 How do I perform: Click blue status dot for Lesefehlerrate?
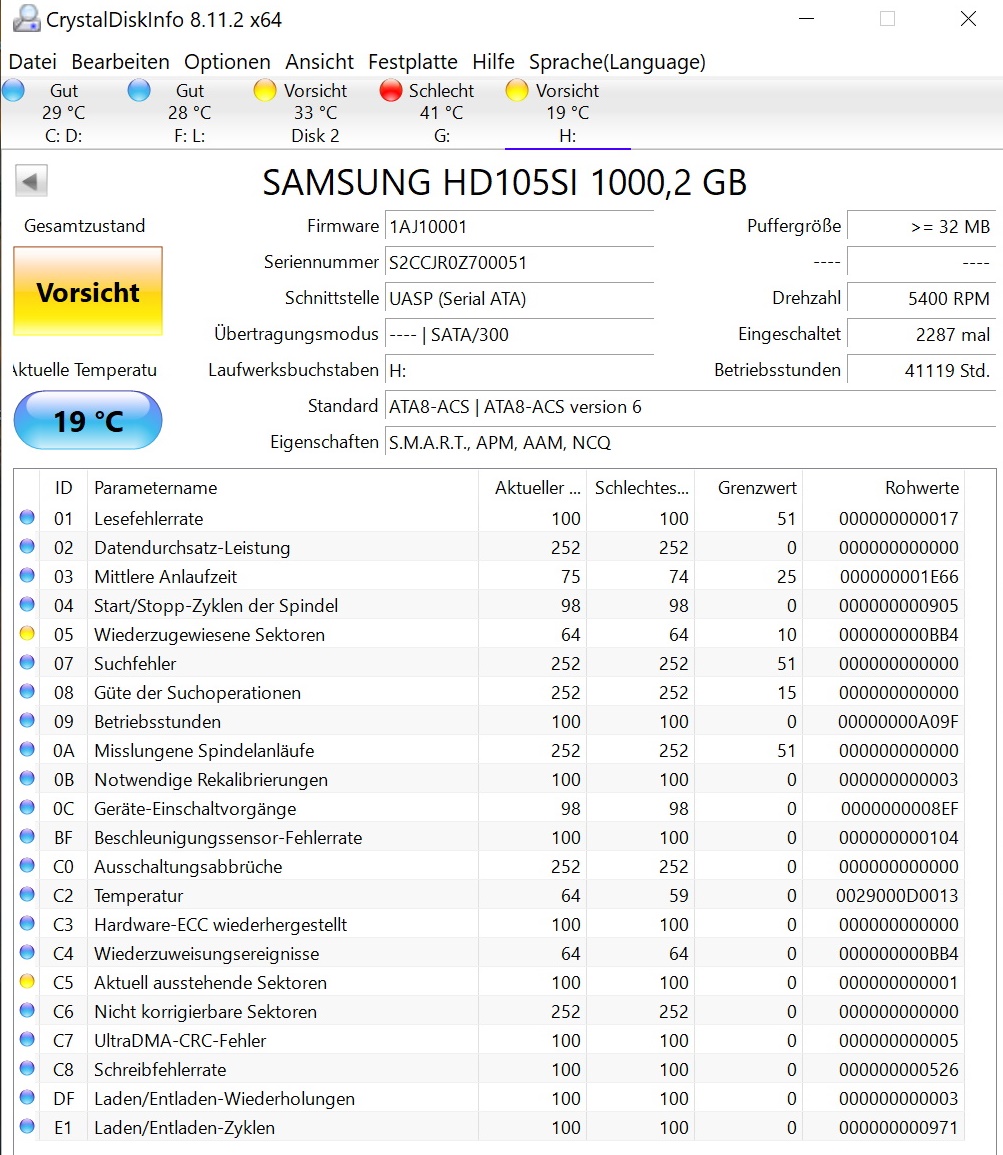pos(27,517)
